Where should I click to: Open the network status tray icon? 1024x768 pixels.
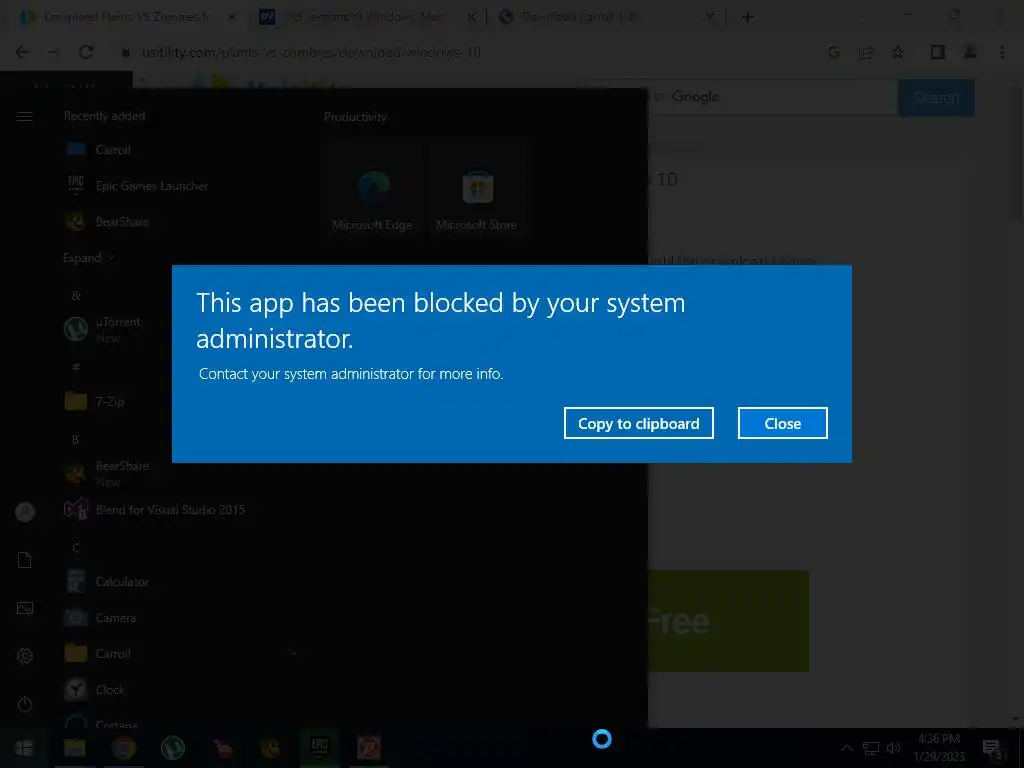click(x=871, y=748)
